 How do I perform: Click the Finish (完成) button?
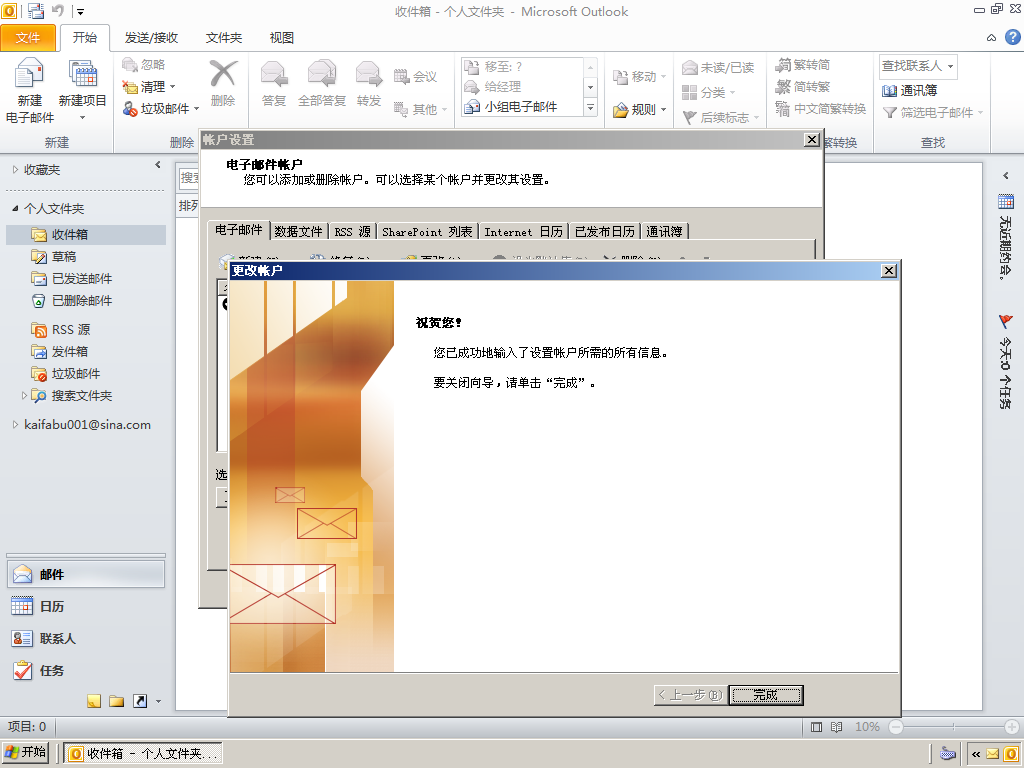click(765, 695)
